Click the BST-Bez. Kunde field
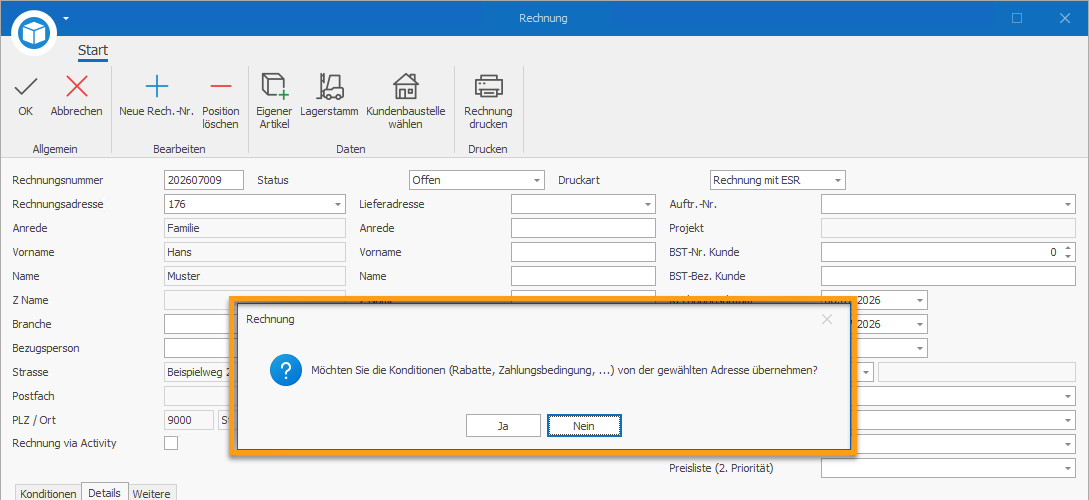The image size is (1089, 500). click(948, 276)
